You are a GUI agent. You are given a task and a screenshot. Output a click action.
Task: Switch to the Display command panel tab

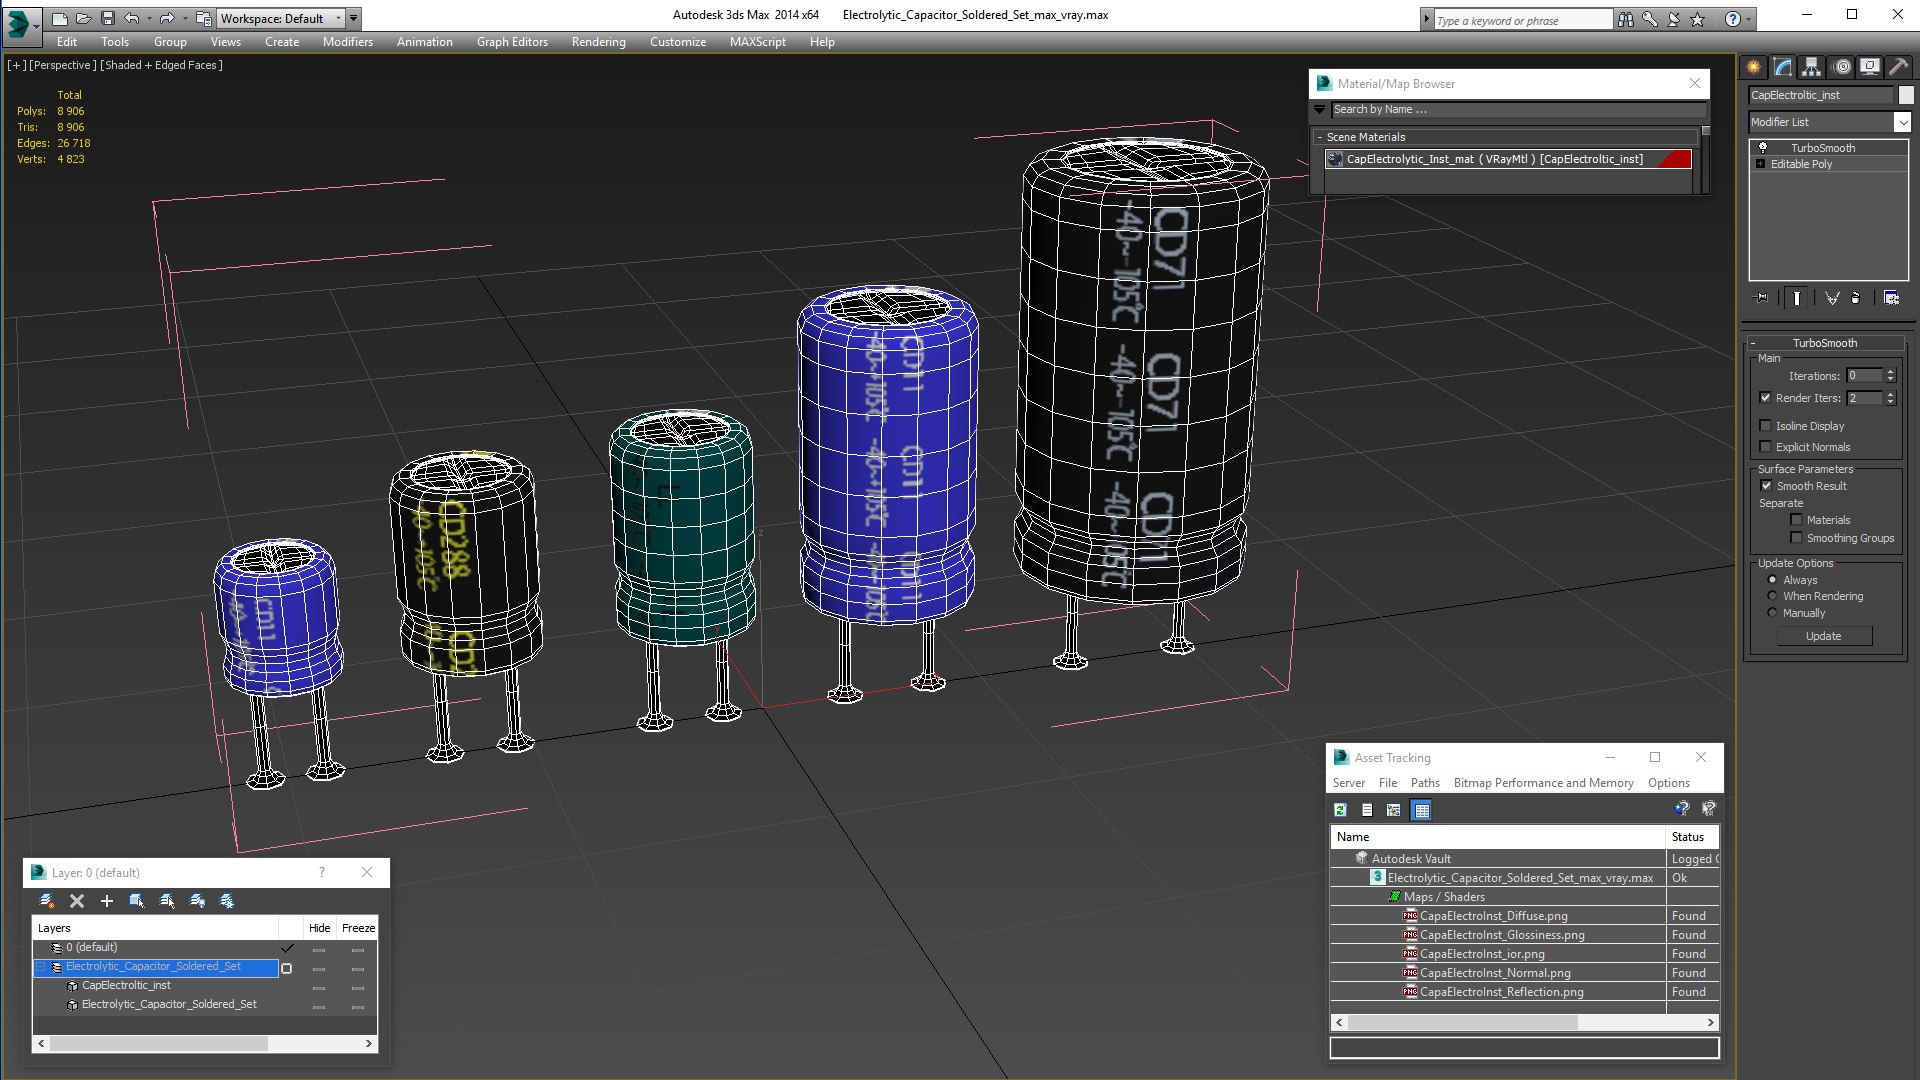click(x=1870, y=67)
